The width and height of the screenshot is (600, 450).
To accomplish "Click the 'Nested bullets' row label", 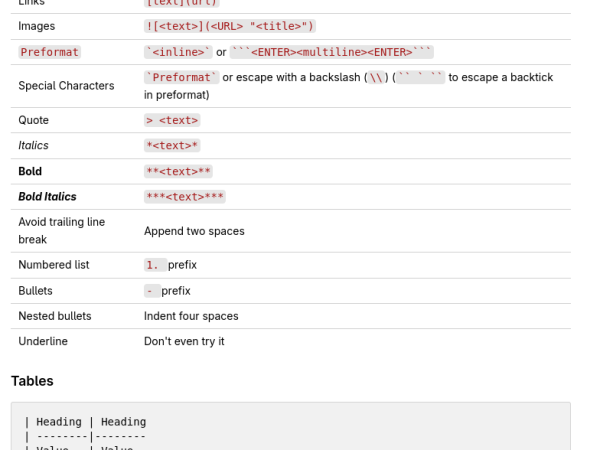I will (55, 316).
